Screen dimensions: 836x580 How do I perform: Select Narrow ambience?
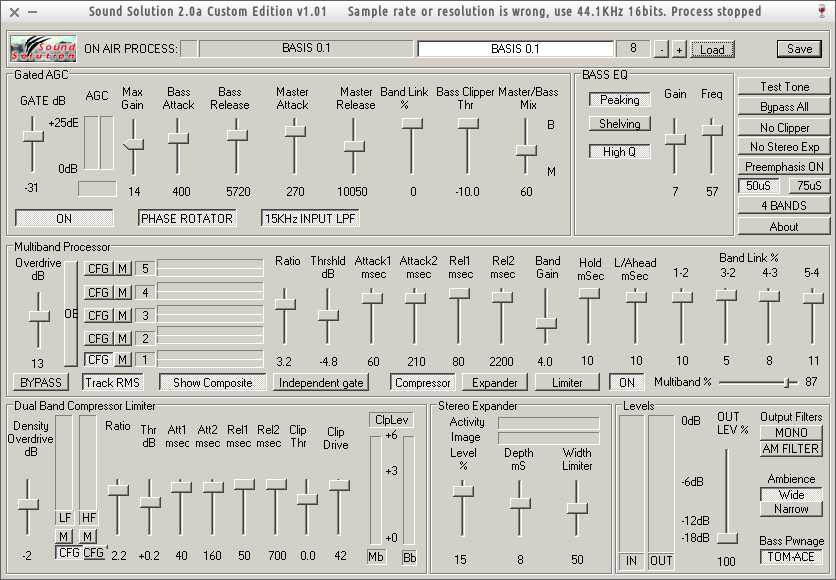point(791,509)
